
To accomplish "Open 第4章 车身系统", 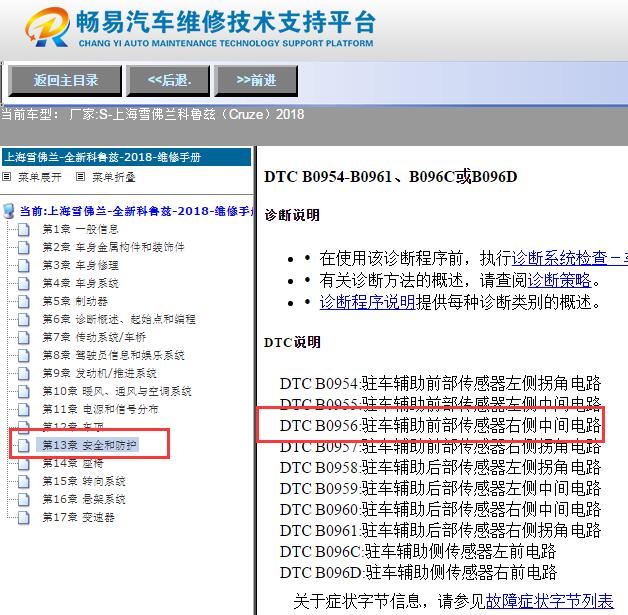I will 81,283.
